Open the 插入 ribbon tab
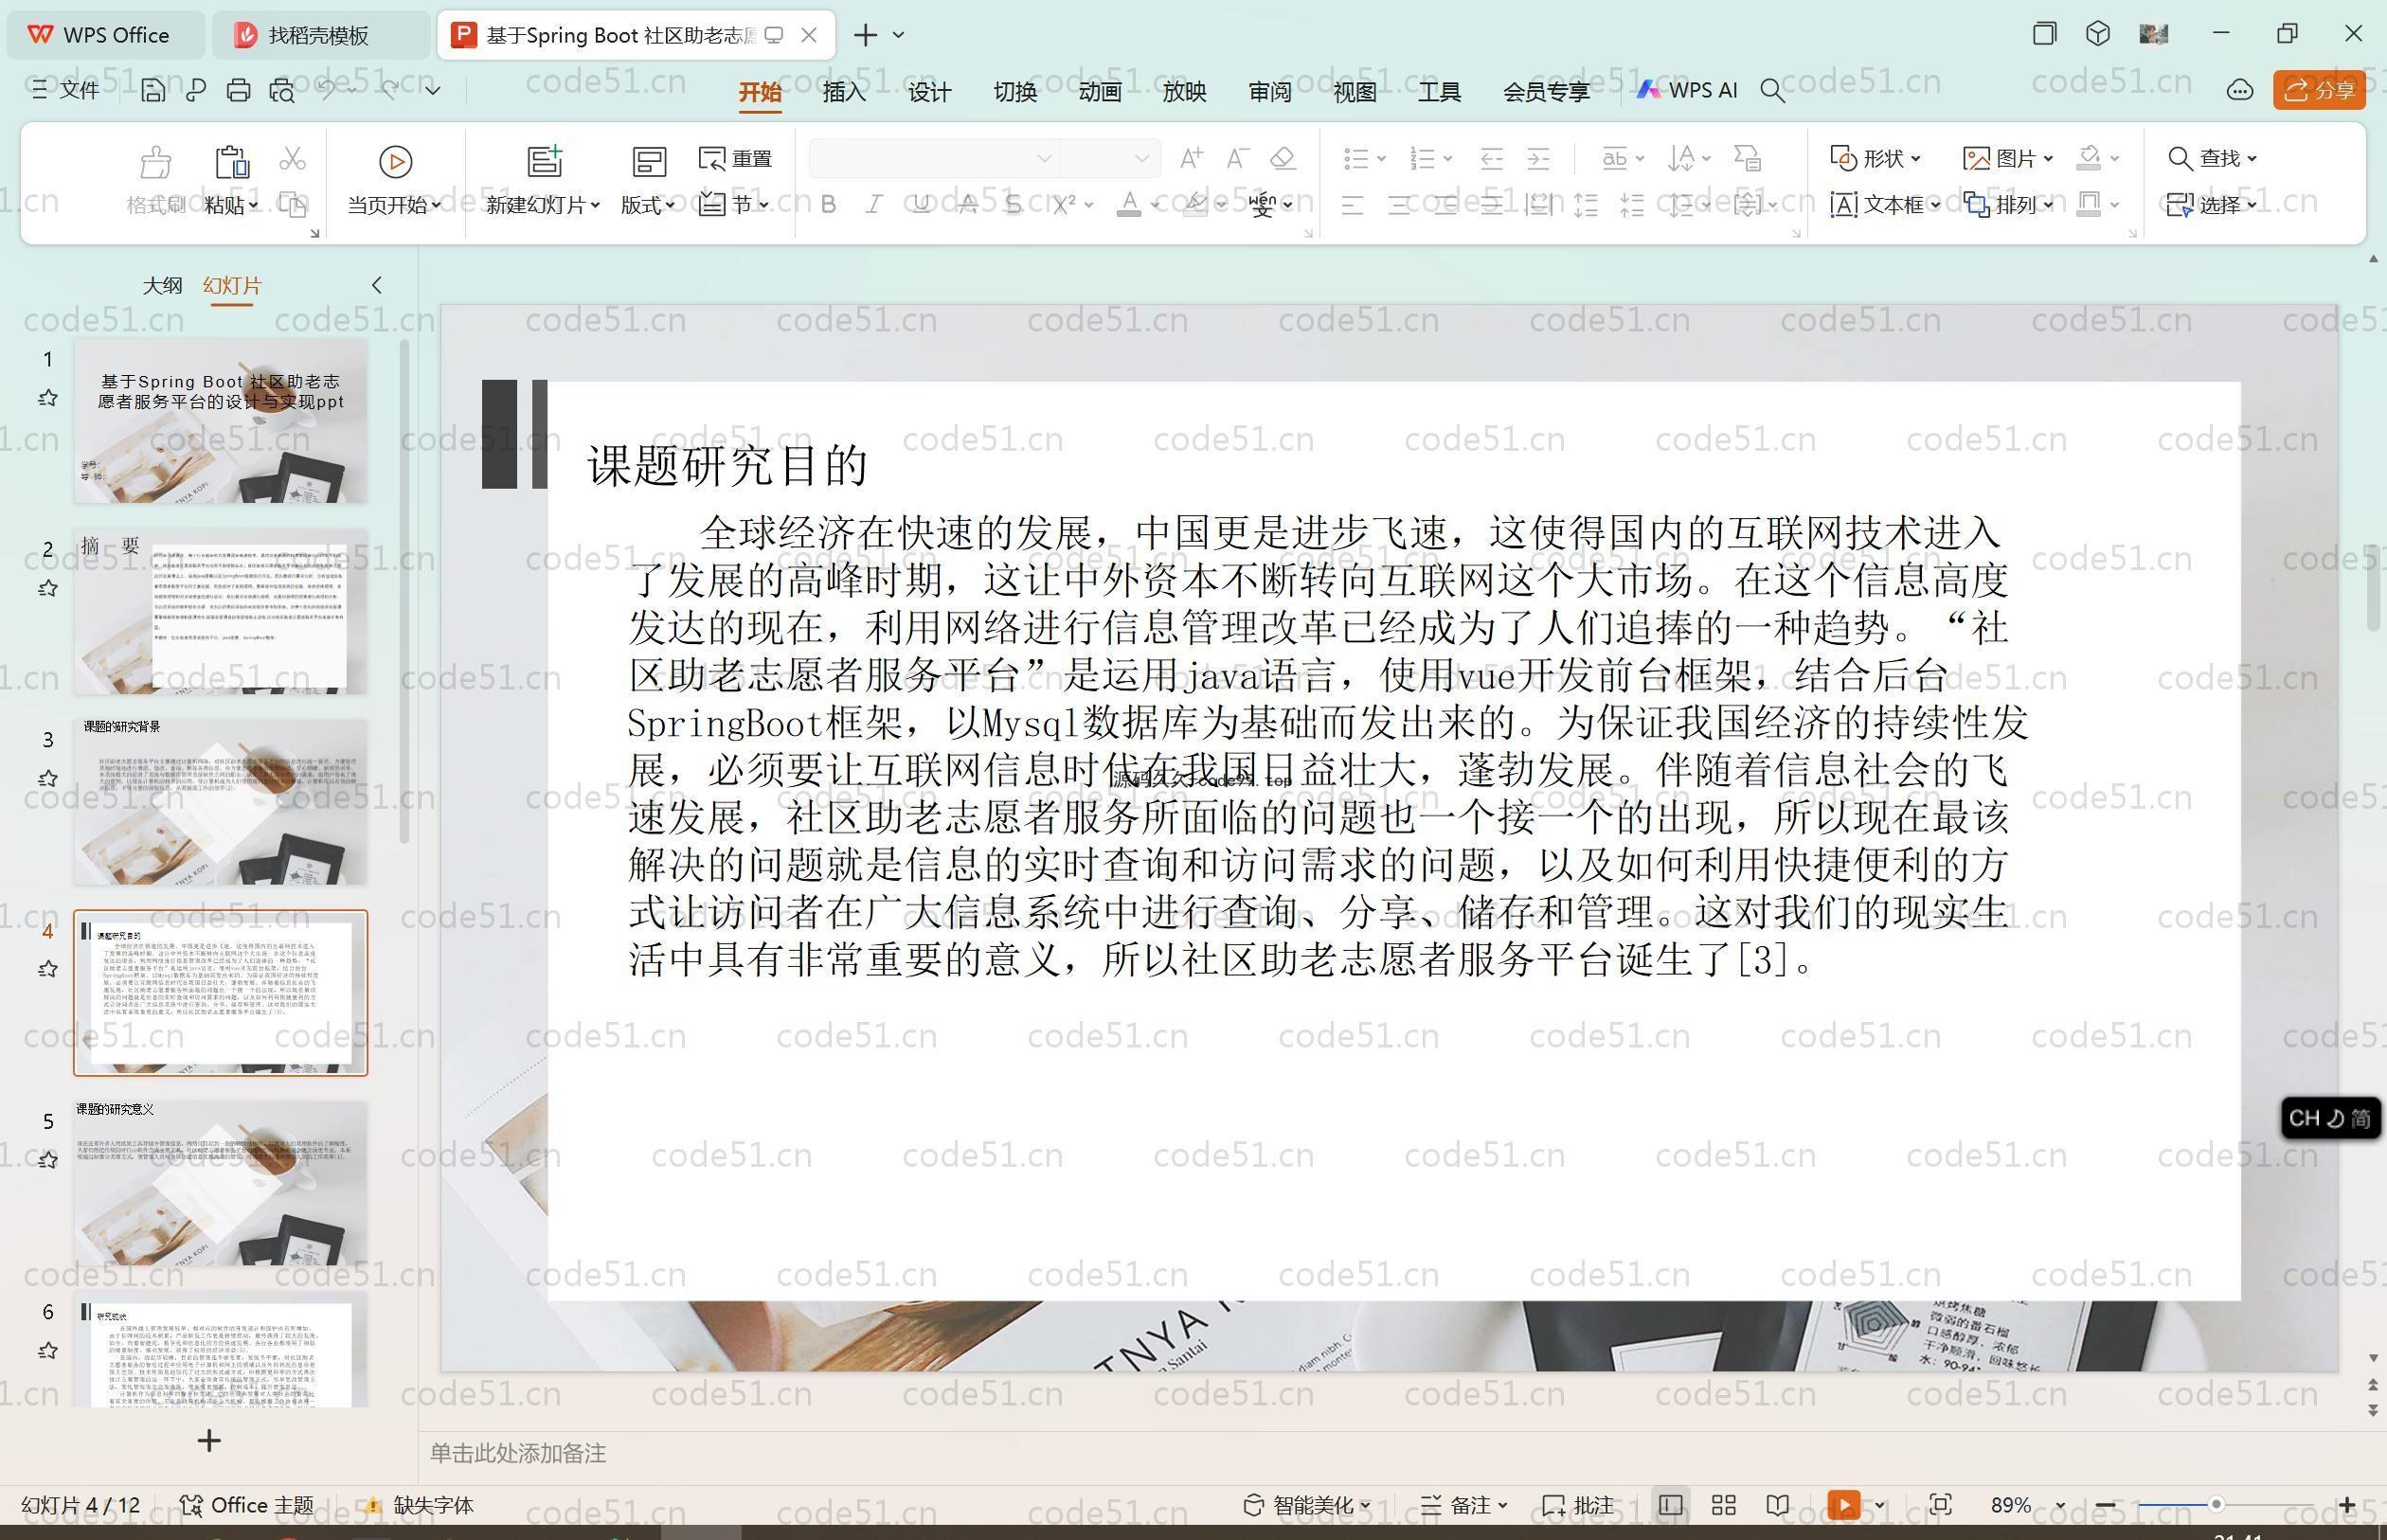The image size is (2387, 1540). click(x=844, y=92)
